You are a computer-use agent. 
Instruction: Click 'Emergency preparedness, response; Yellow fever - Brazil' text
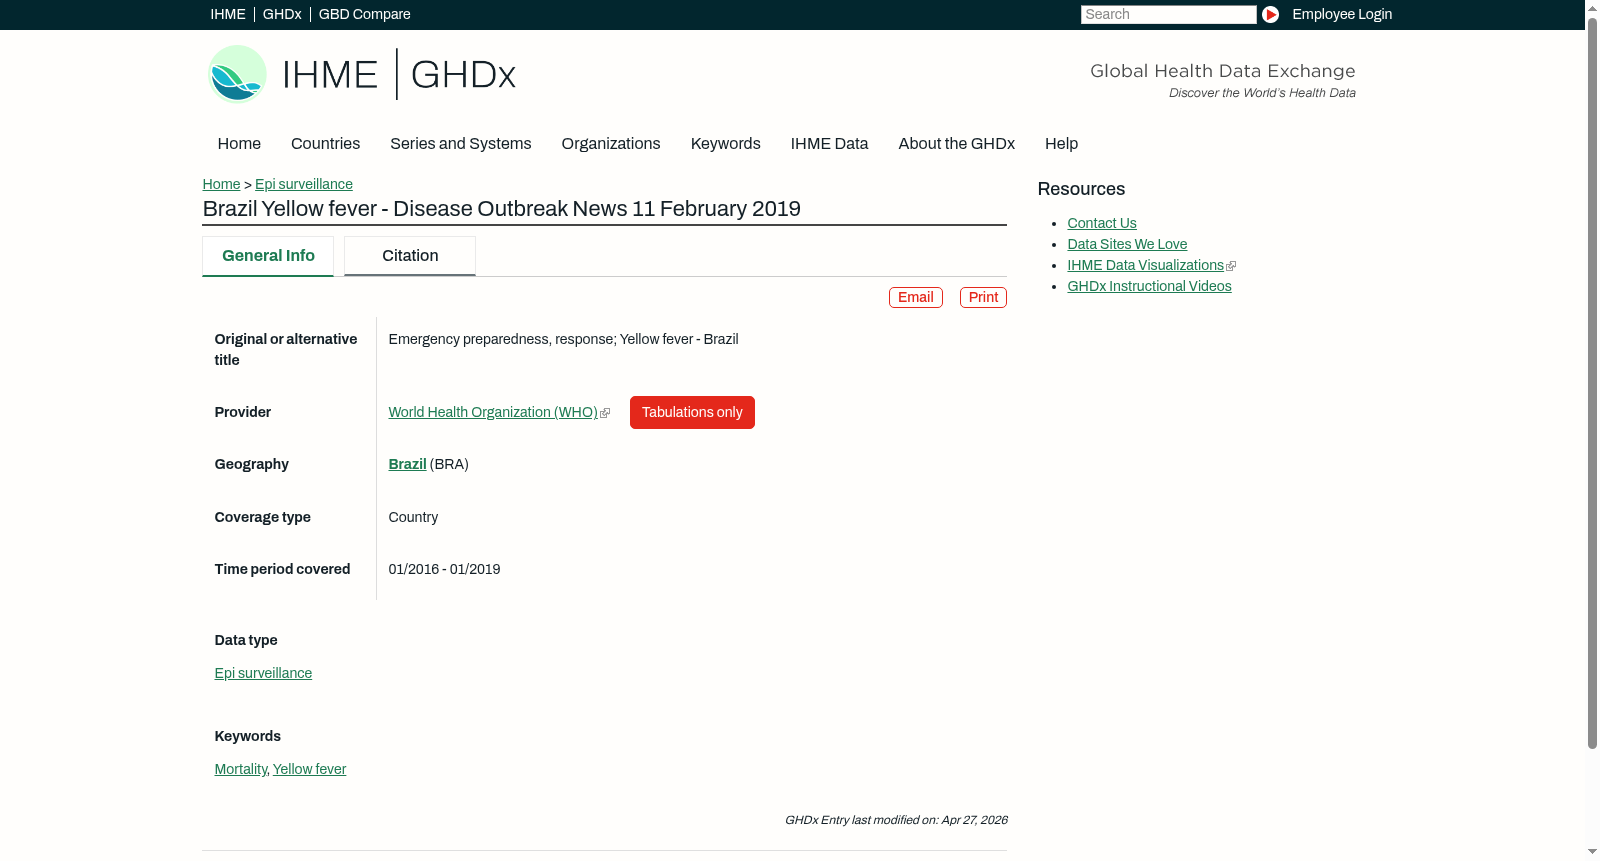(x=563, y=339)
